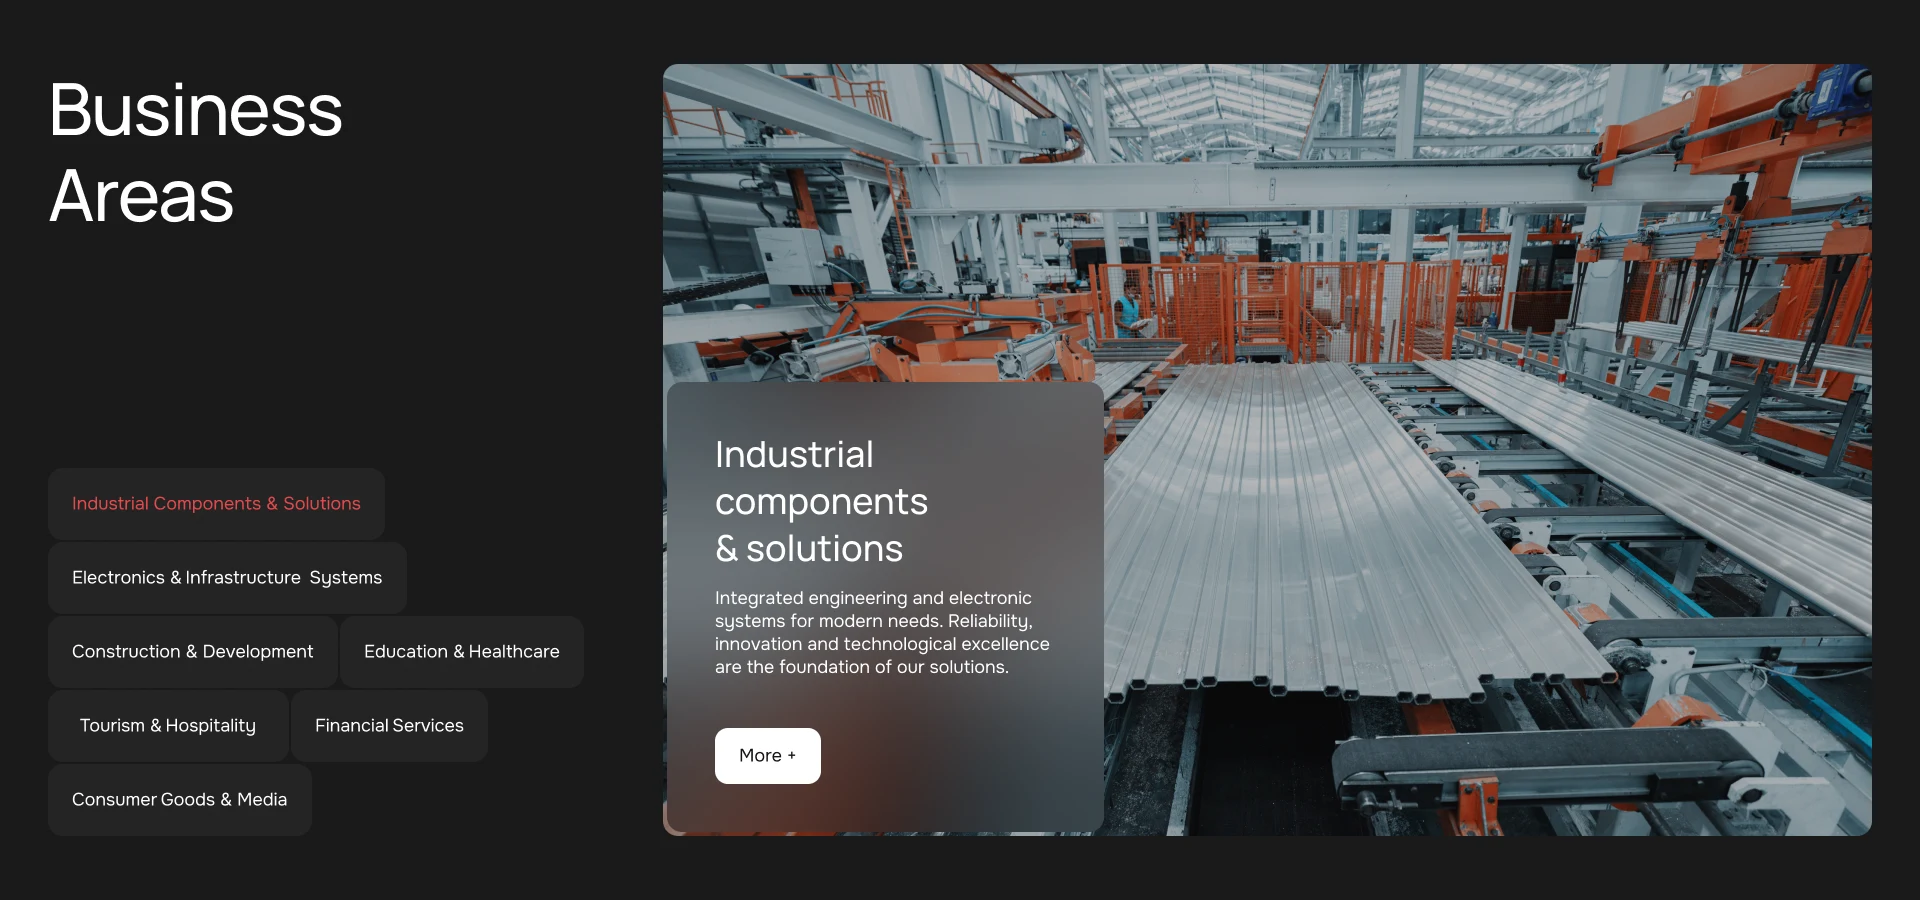Viewport: 1920px width, 900px height.
Task: Open details for Industrial components & solutions
Action: (767, 755)
